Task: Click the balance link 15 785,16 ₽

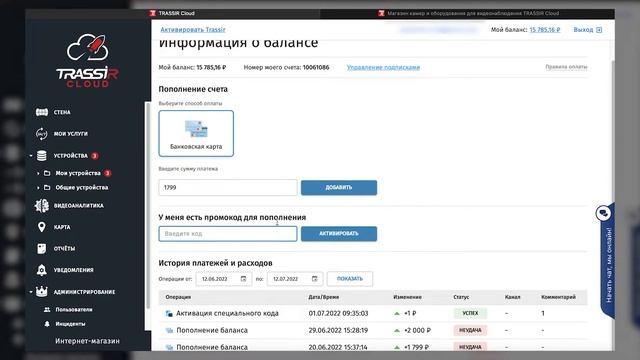Action: click(x=544, y=30)
